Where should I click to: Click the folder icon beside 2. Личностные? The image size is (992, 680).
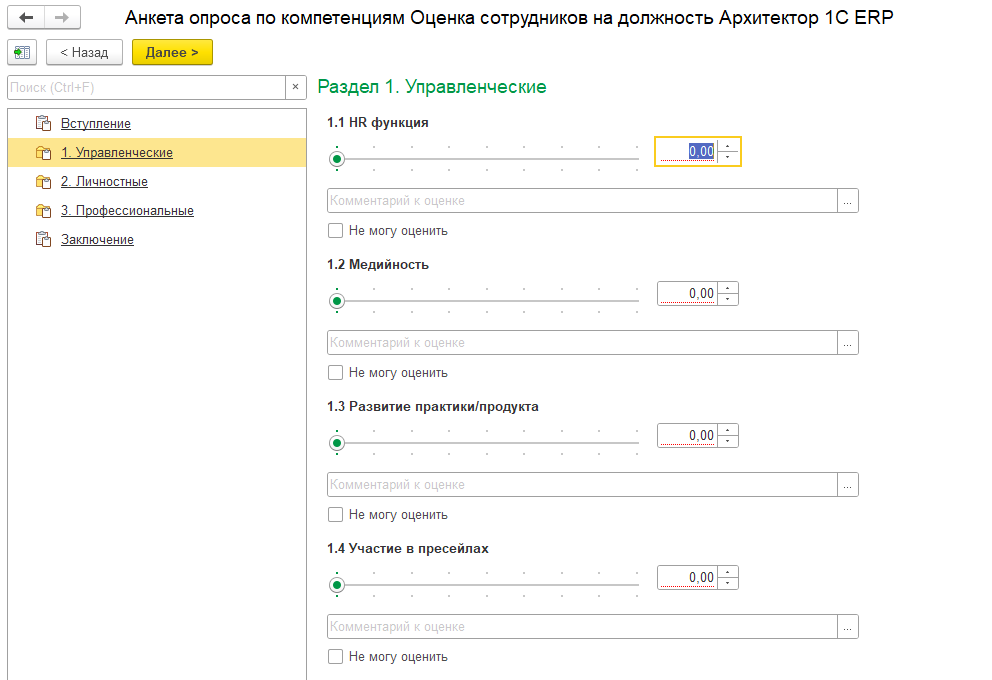[x=42, y=182]
